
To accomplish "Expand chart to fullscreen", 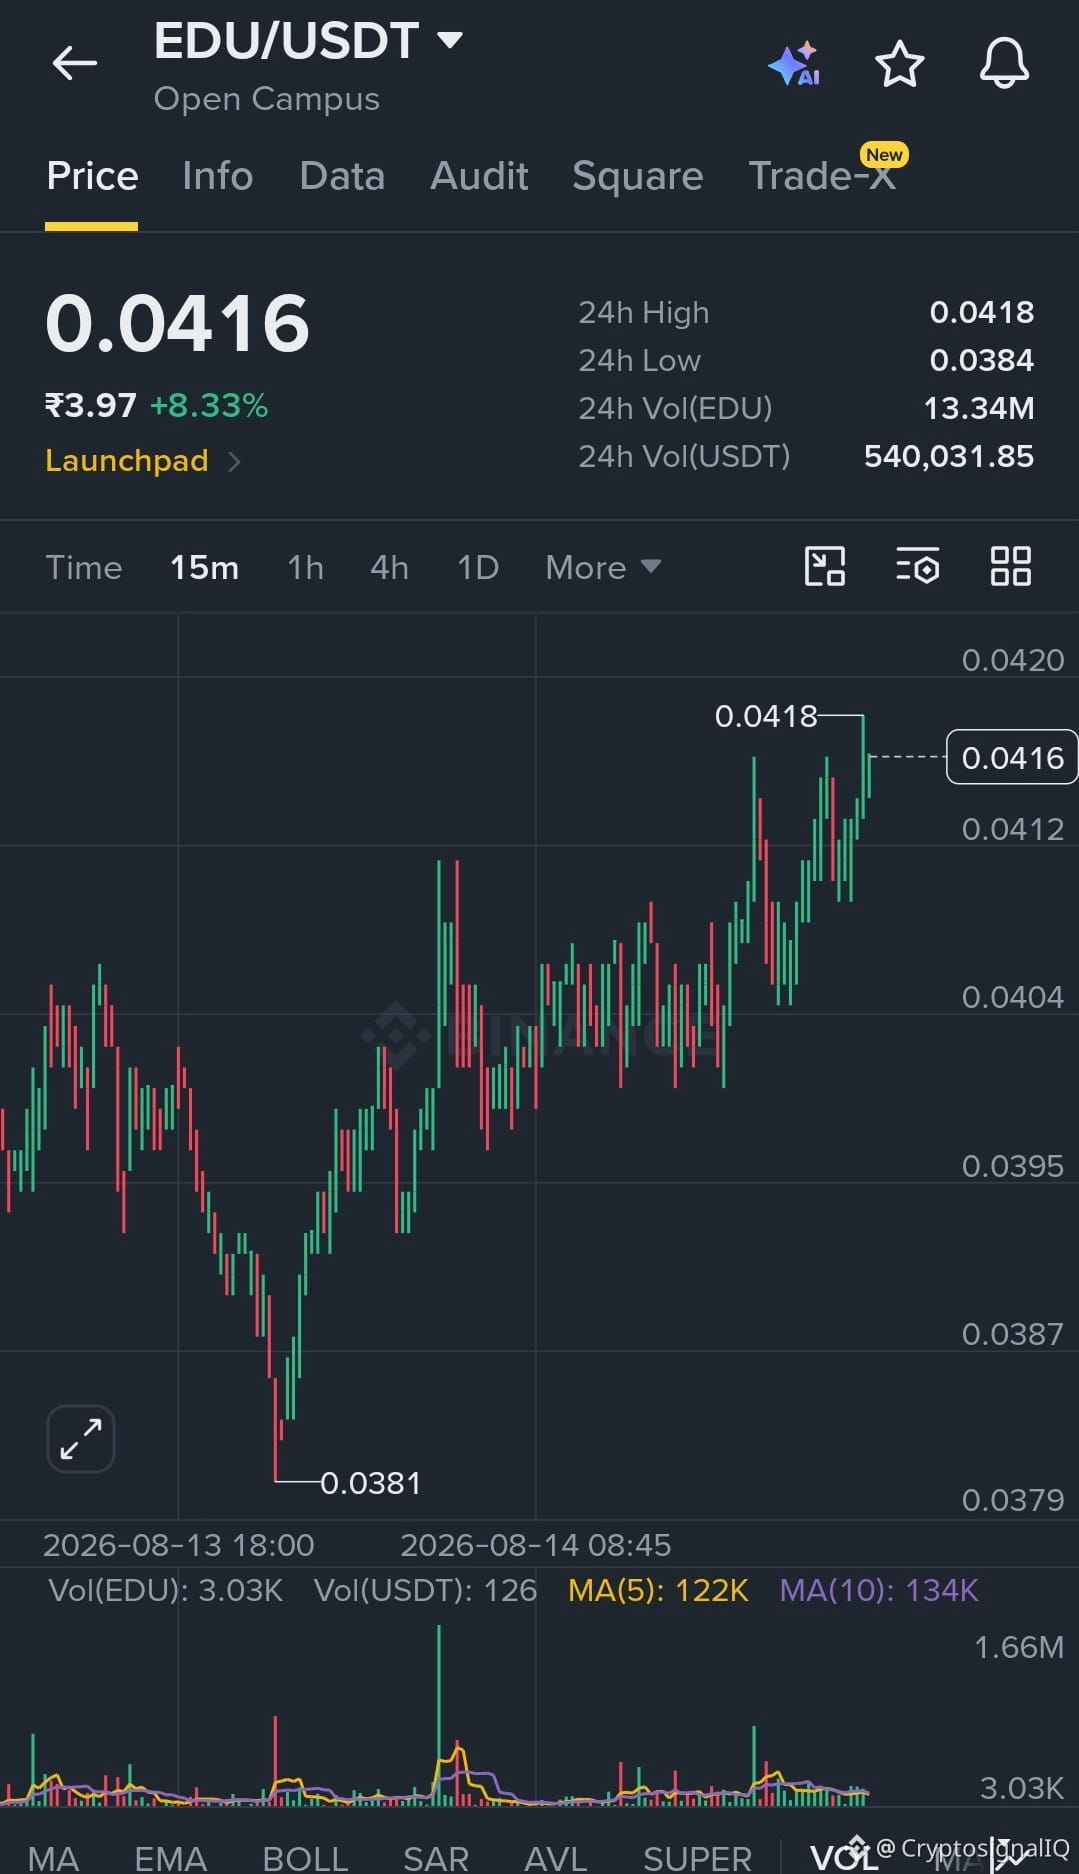I will (x=81, y=1439).
